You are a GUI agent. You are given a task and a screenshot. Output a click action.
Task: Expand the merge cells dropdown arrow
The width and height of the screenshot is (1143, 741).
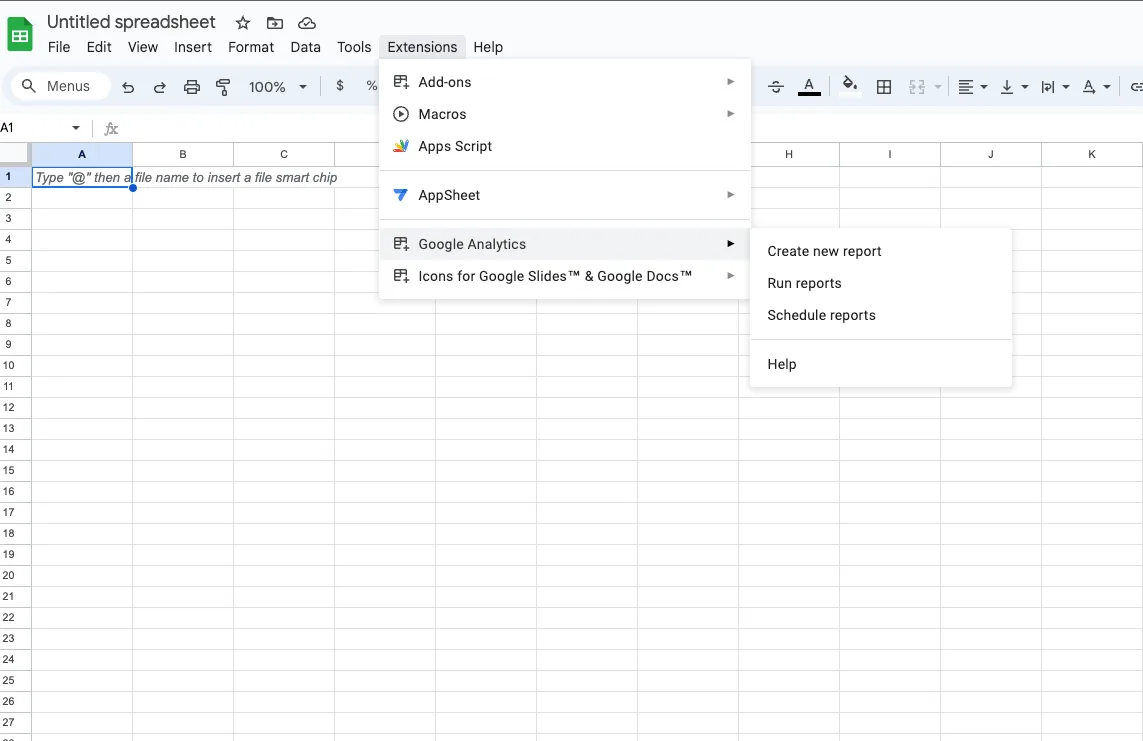click(938, 87)
